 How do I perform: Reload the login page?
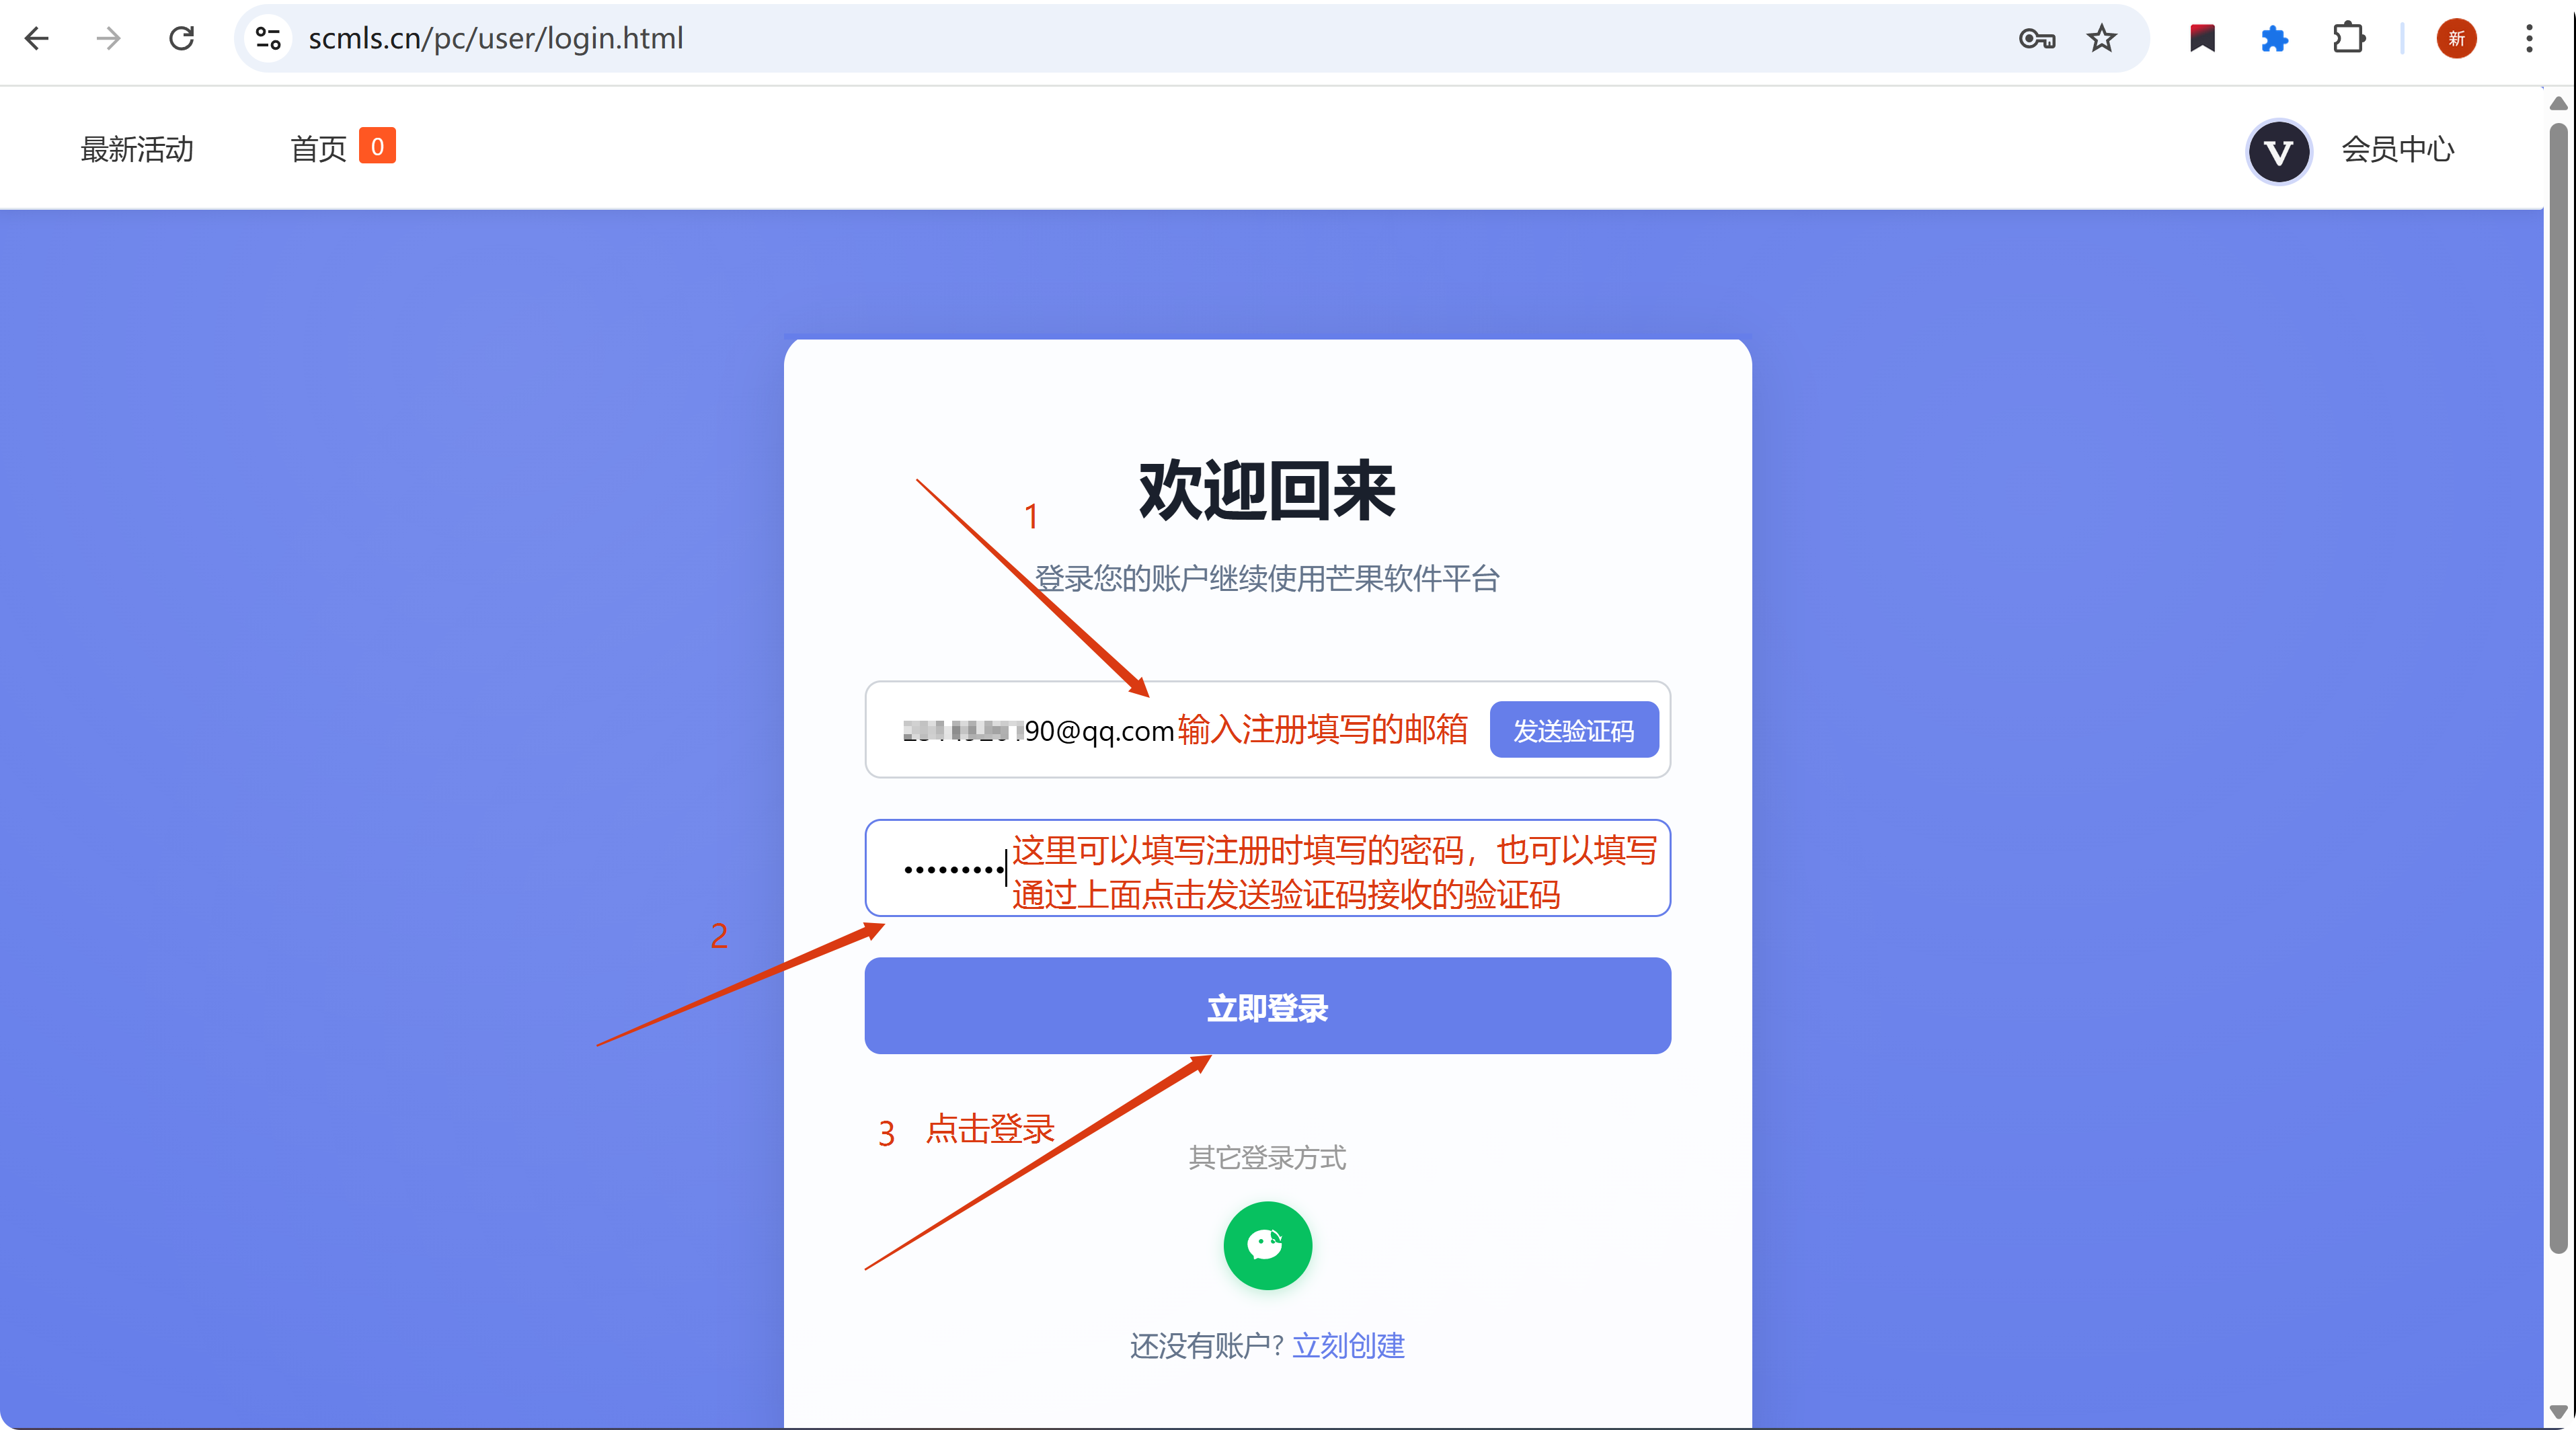click(x=181, y=39)
